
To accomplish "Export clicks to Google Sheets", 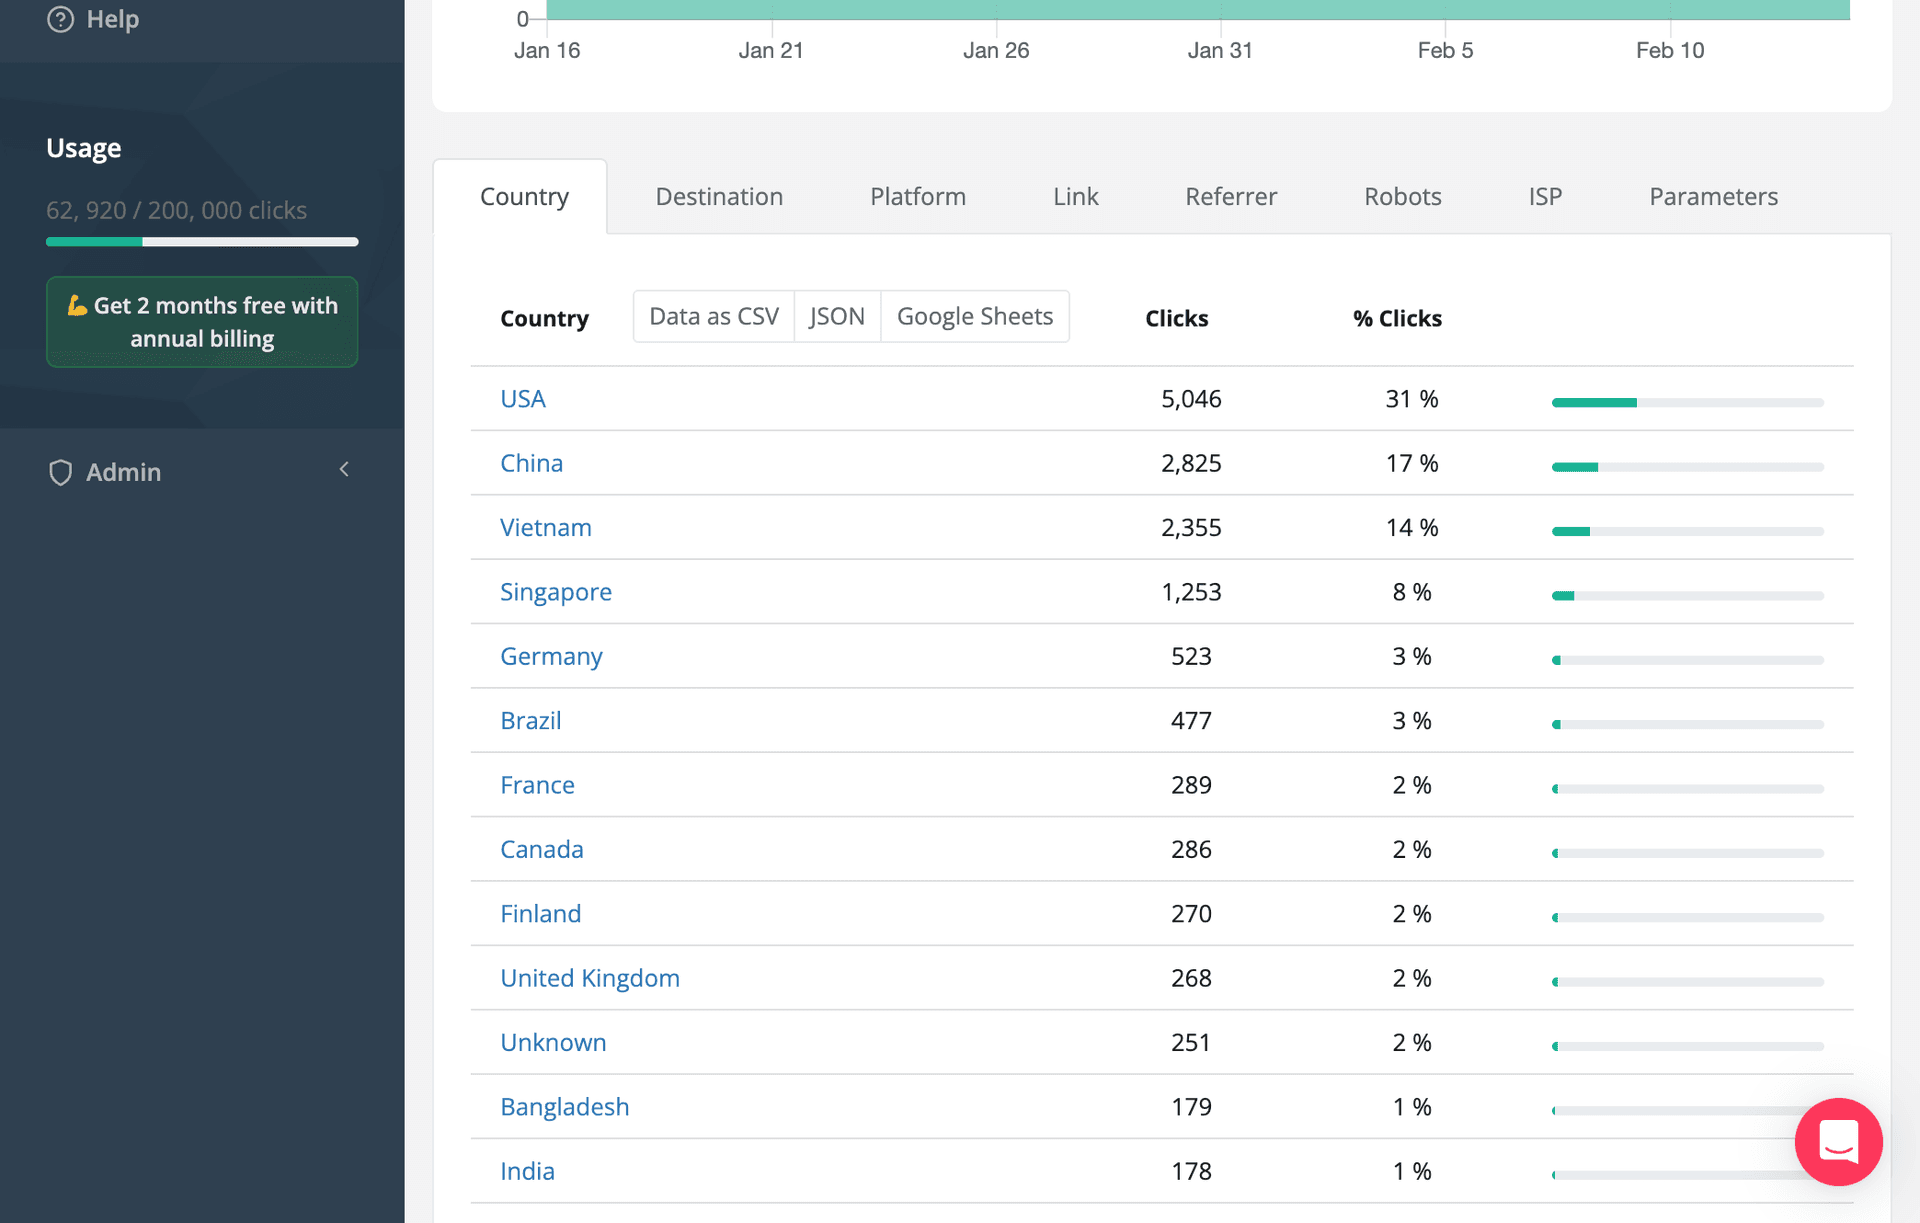I will pyautogui.click(x=974, y=316).
